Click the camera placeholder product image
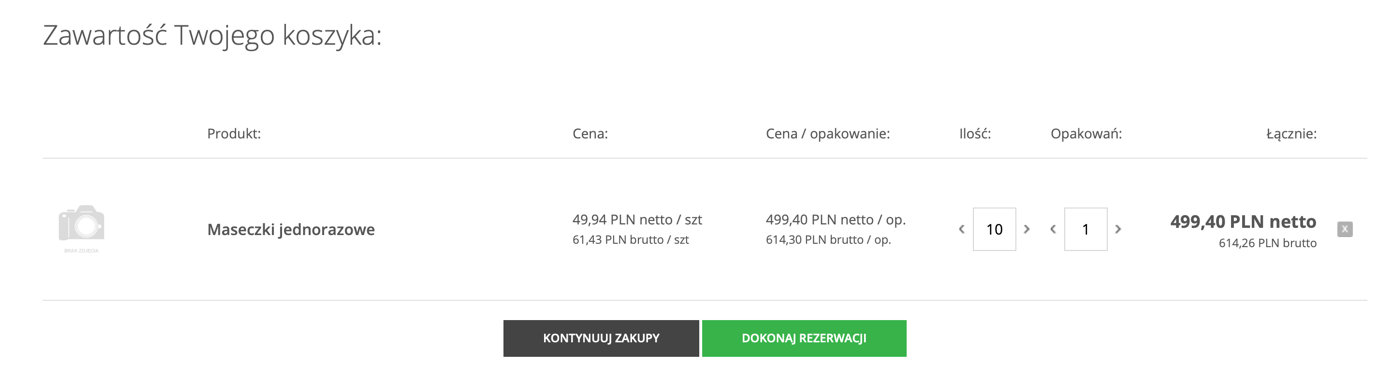The width and height of the screenshot is (1385, 388). coord(82,228)
